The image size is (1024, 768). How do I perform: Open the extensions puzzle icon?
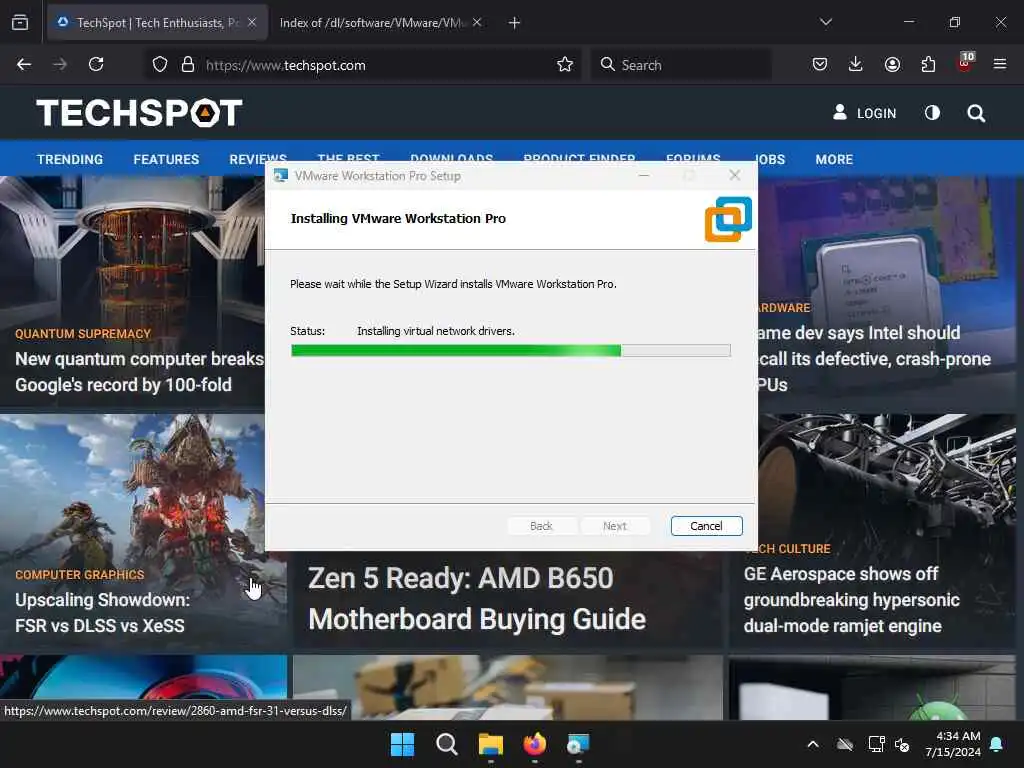(x=928, y=64)
